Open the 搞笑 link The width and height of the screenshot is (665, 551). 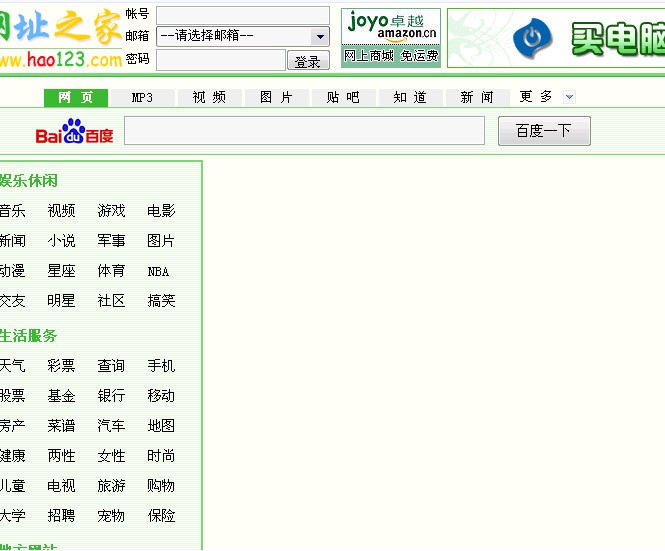click(161, 301)
